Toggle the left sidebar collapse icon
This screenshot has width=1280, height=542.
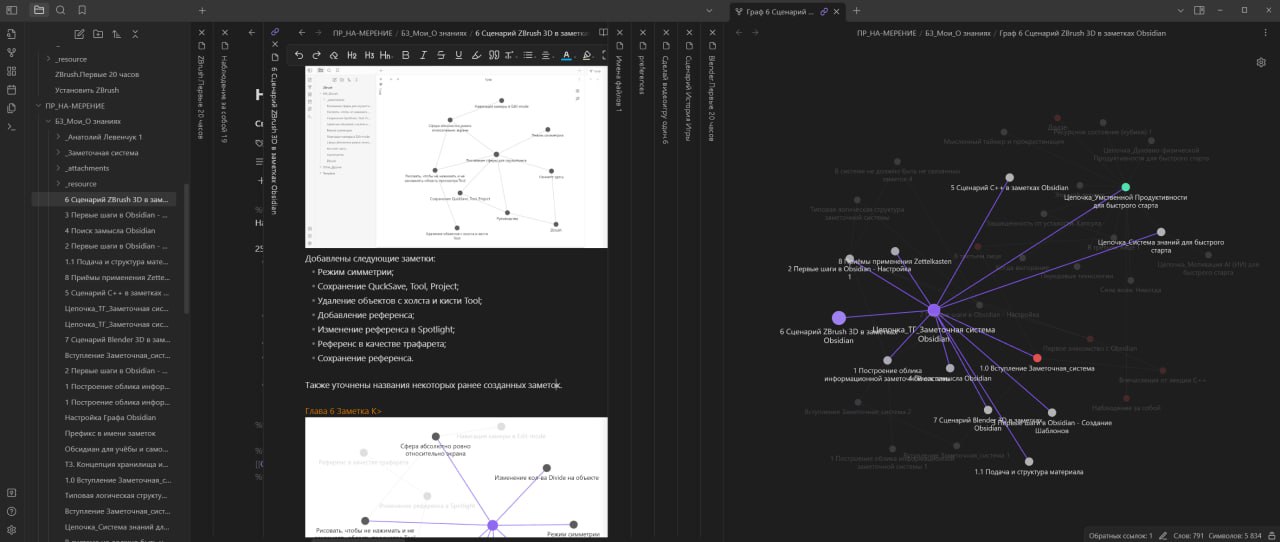[11, 10]
